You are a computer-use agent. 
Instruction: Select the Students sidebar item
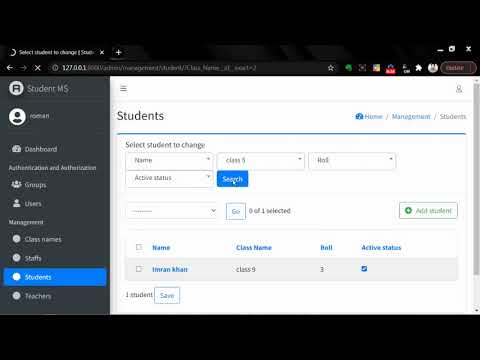pyautogui.click(x=55, y=277)
